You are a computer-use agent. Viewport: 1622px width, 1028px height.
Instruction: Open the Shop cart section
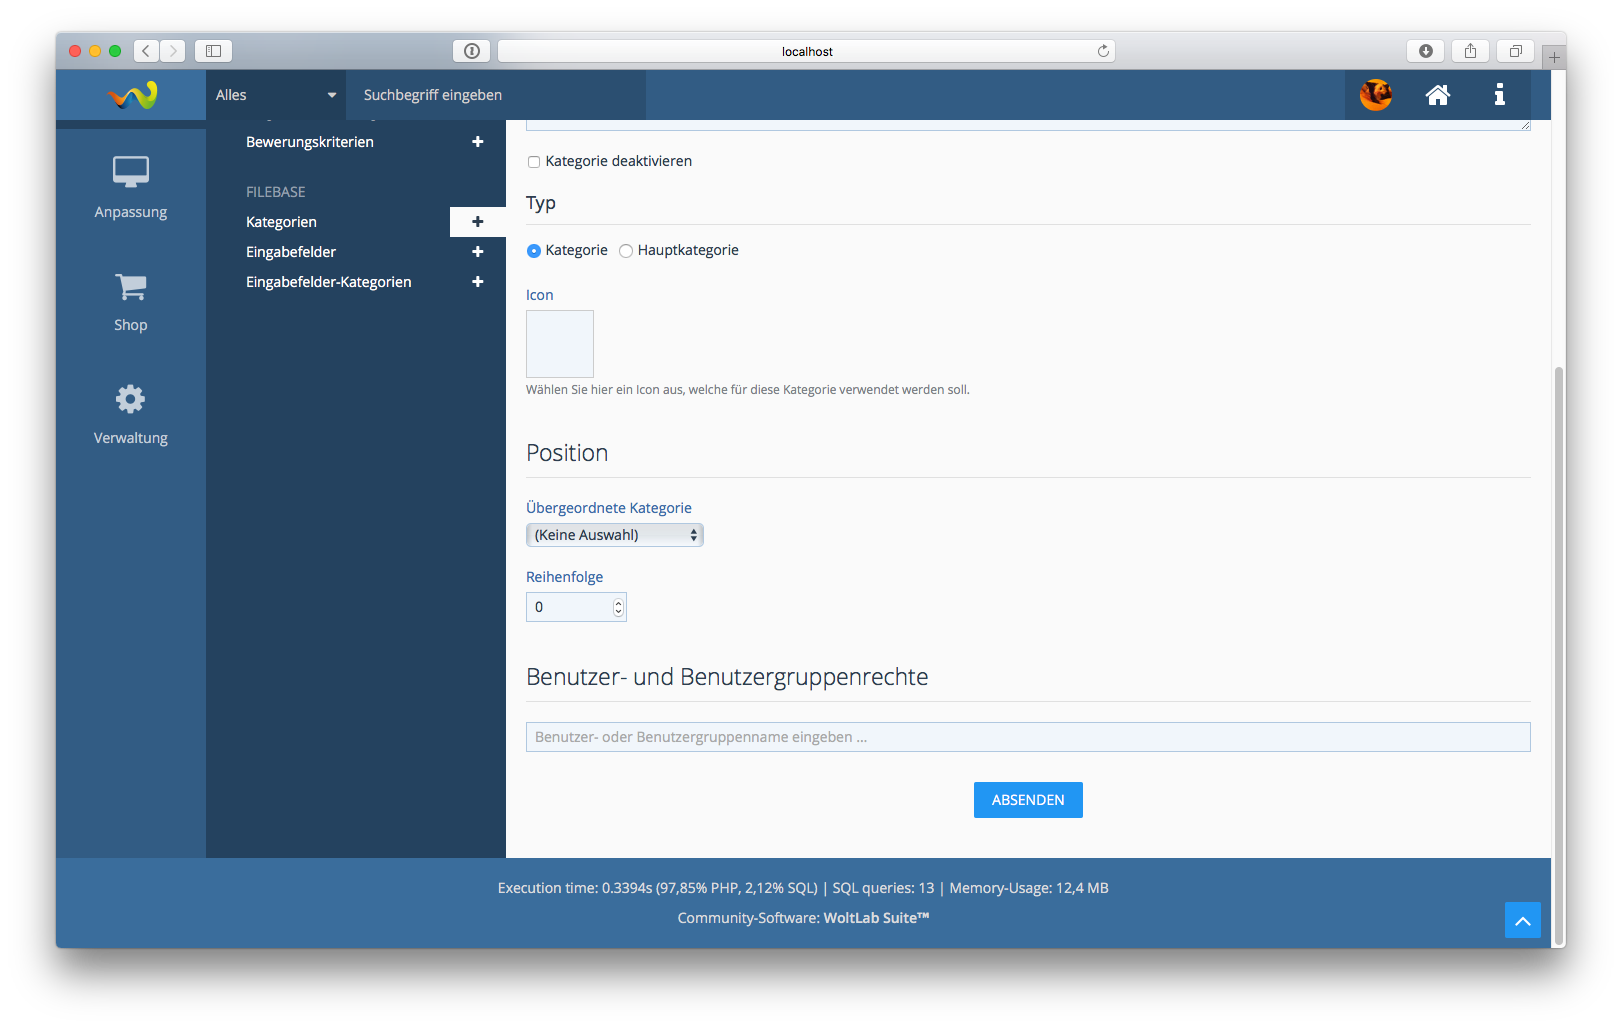pos(131,301)
